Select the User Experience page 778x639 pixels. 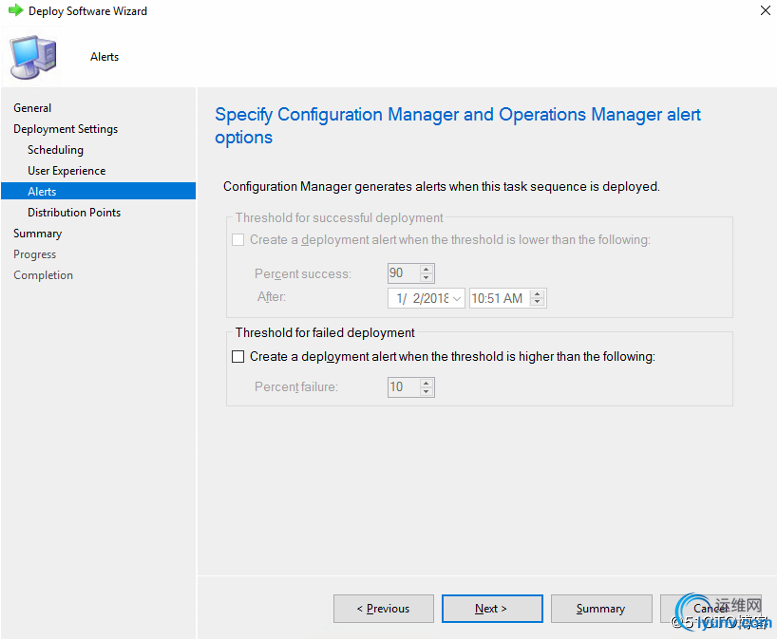[66, 171]
